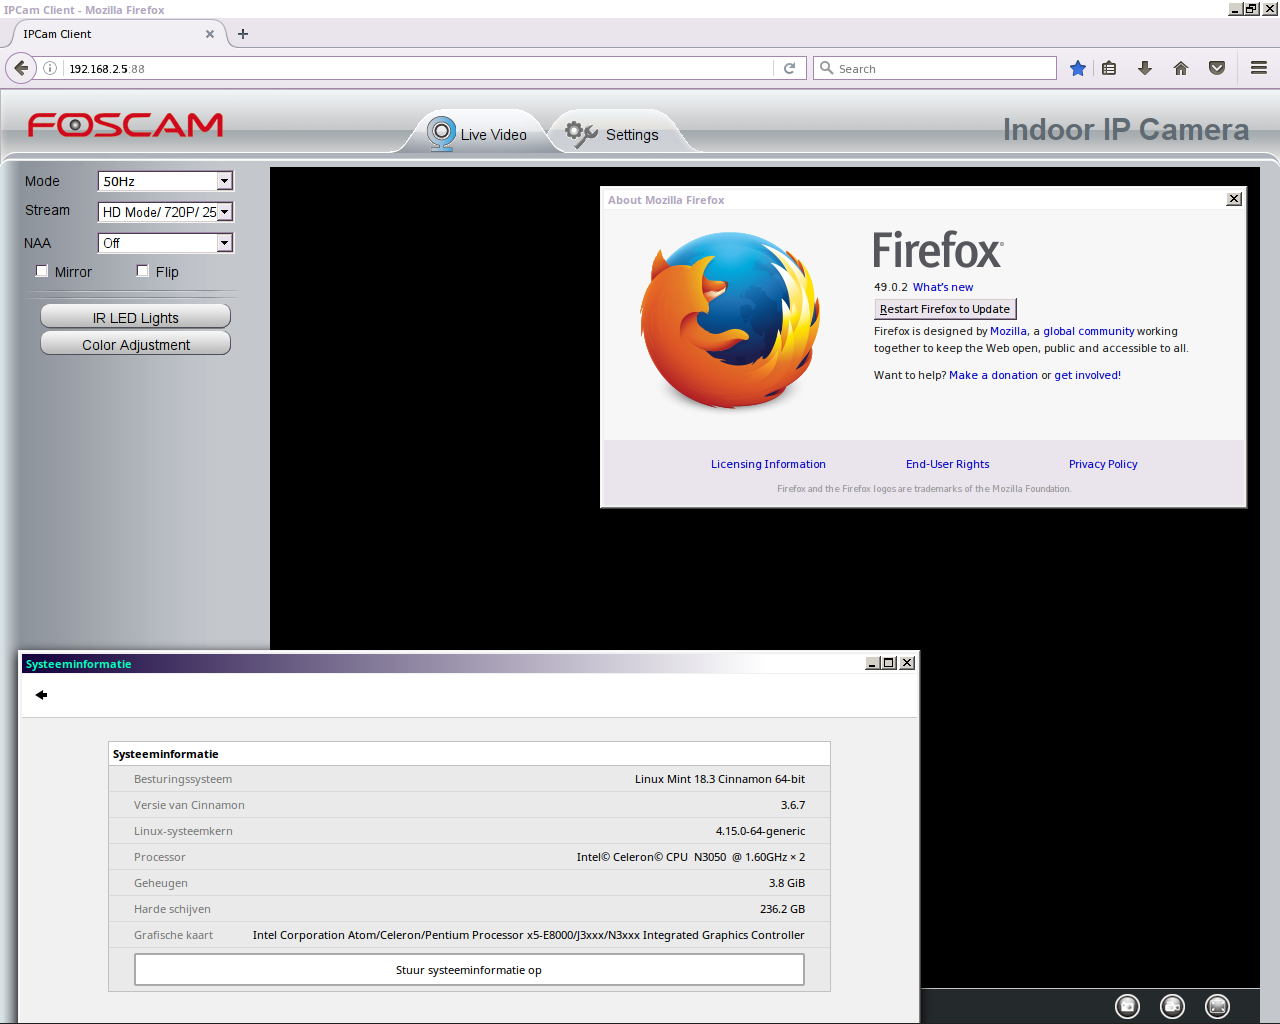Close the Systeeminformatie window

907,663
